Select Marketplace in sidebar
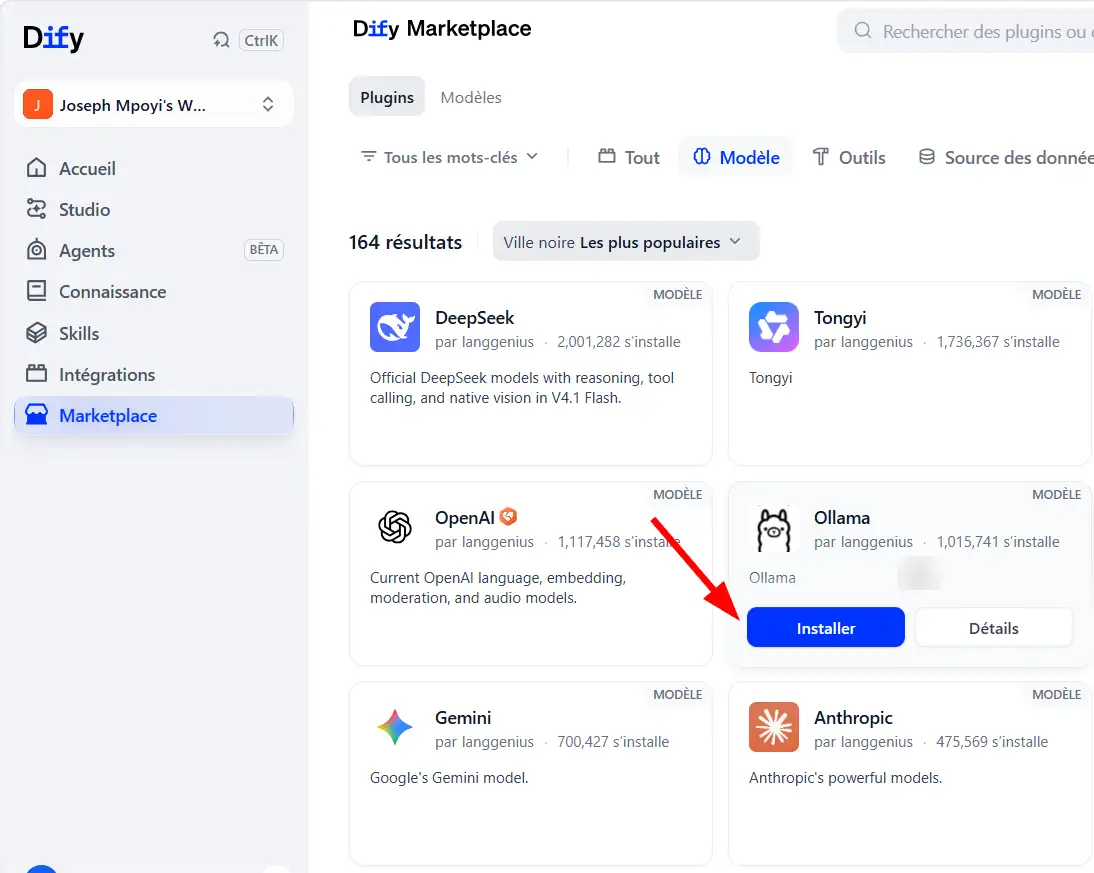1094x873 pixels. coord(153,415)
